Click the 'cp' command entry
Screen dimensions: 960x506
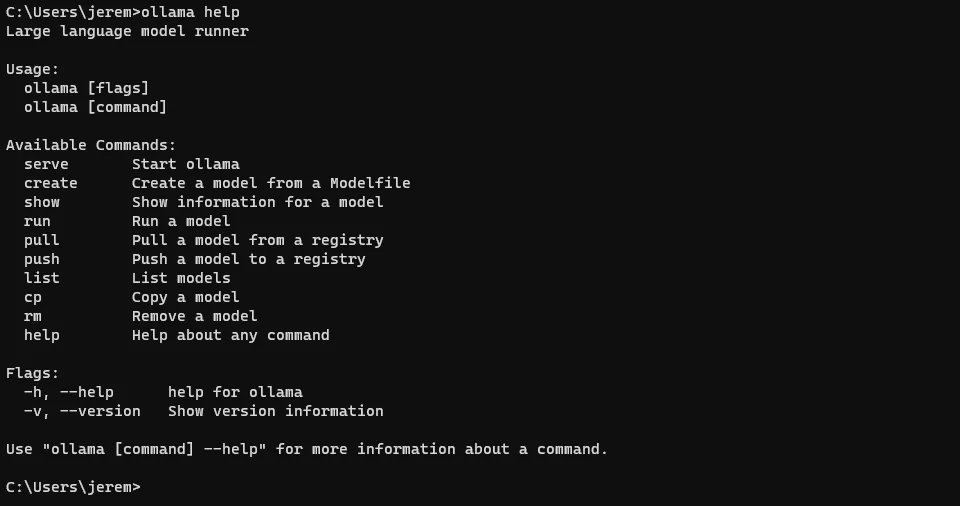(x=33, y=298)
